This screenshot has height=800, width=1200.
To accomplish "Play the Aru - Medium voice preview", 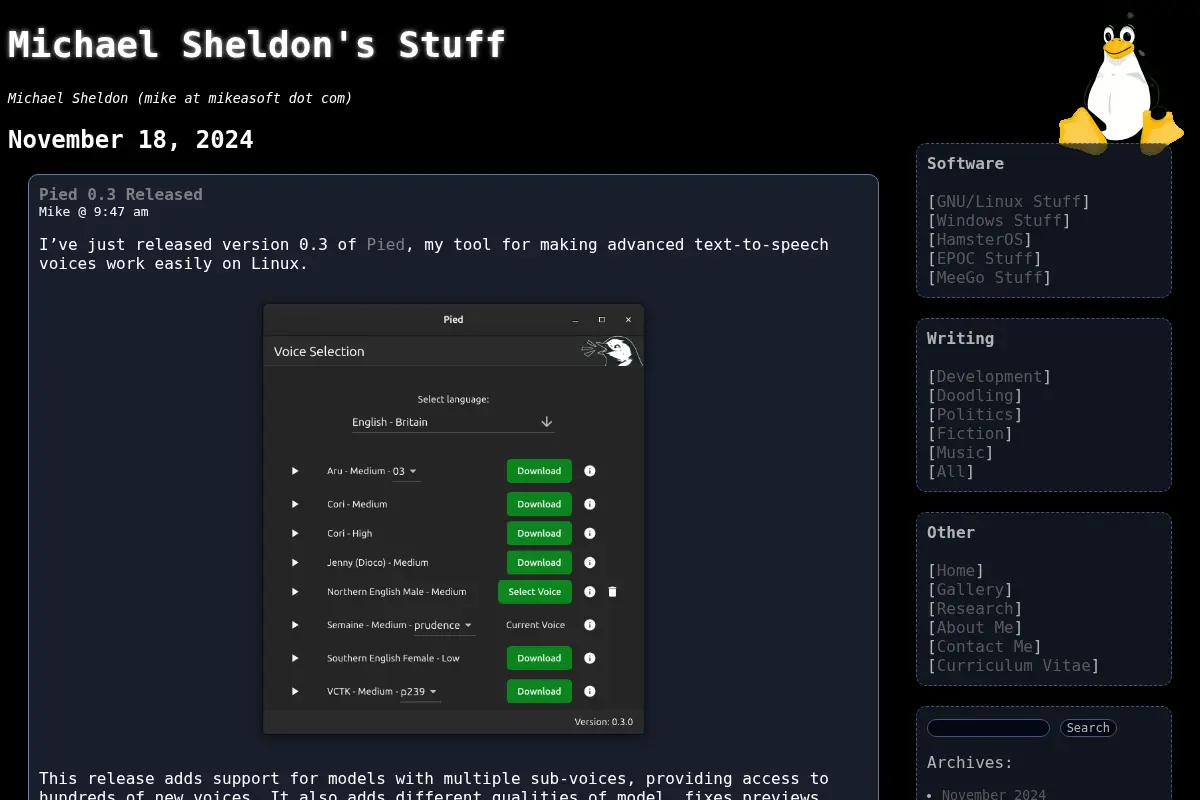I will click(x=295, y=471).
